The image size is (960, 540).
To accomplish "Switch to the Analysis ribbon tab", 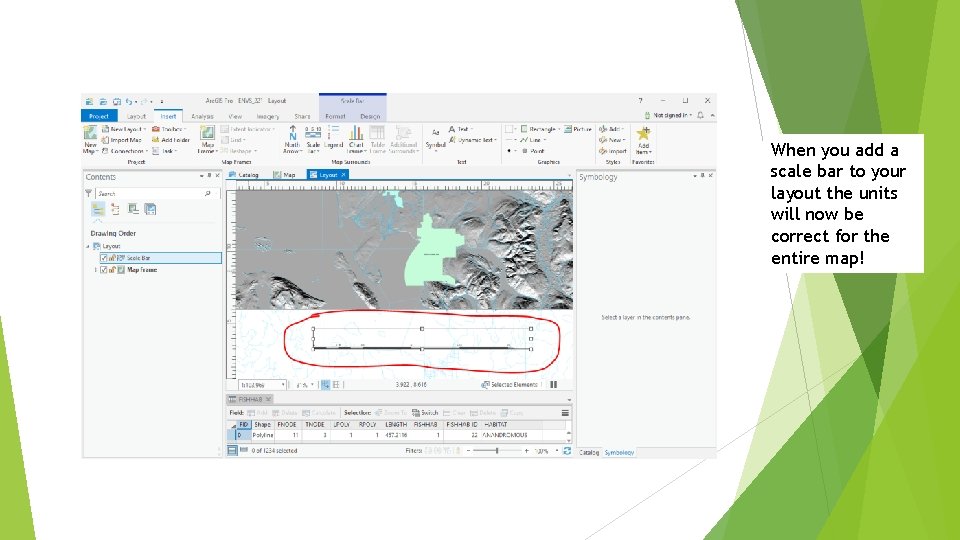I will point(202,116).
